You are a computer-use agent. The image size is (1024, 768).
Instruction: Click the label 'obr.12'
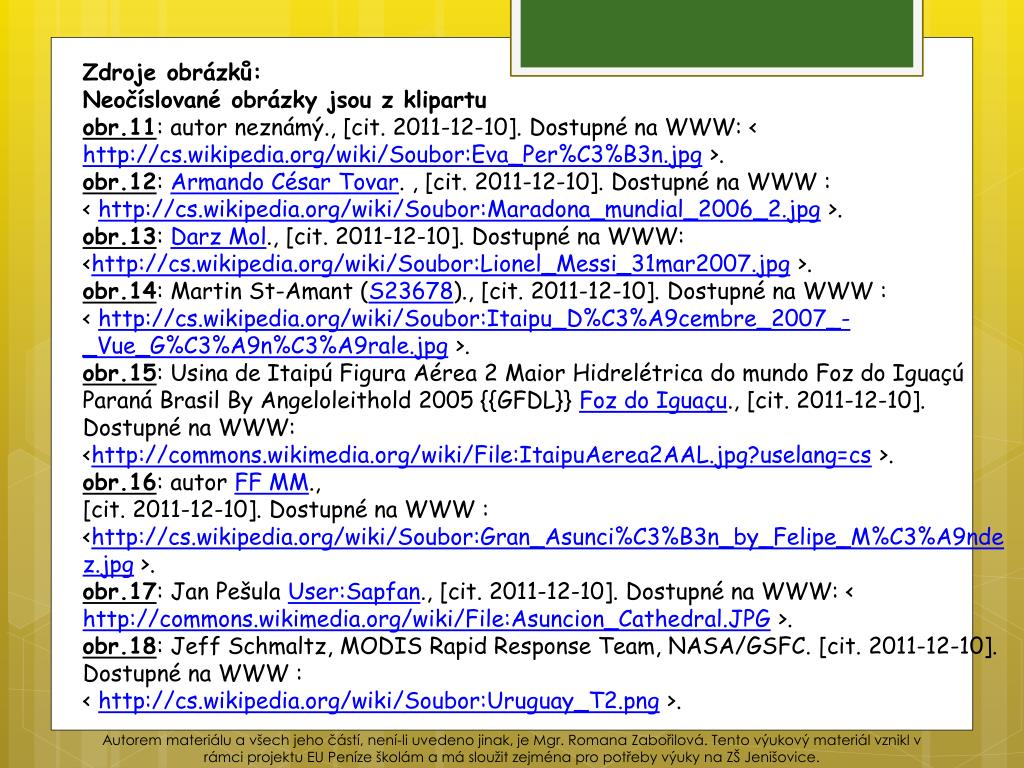pyautogui.click(x=120, y=182)
